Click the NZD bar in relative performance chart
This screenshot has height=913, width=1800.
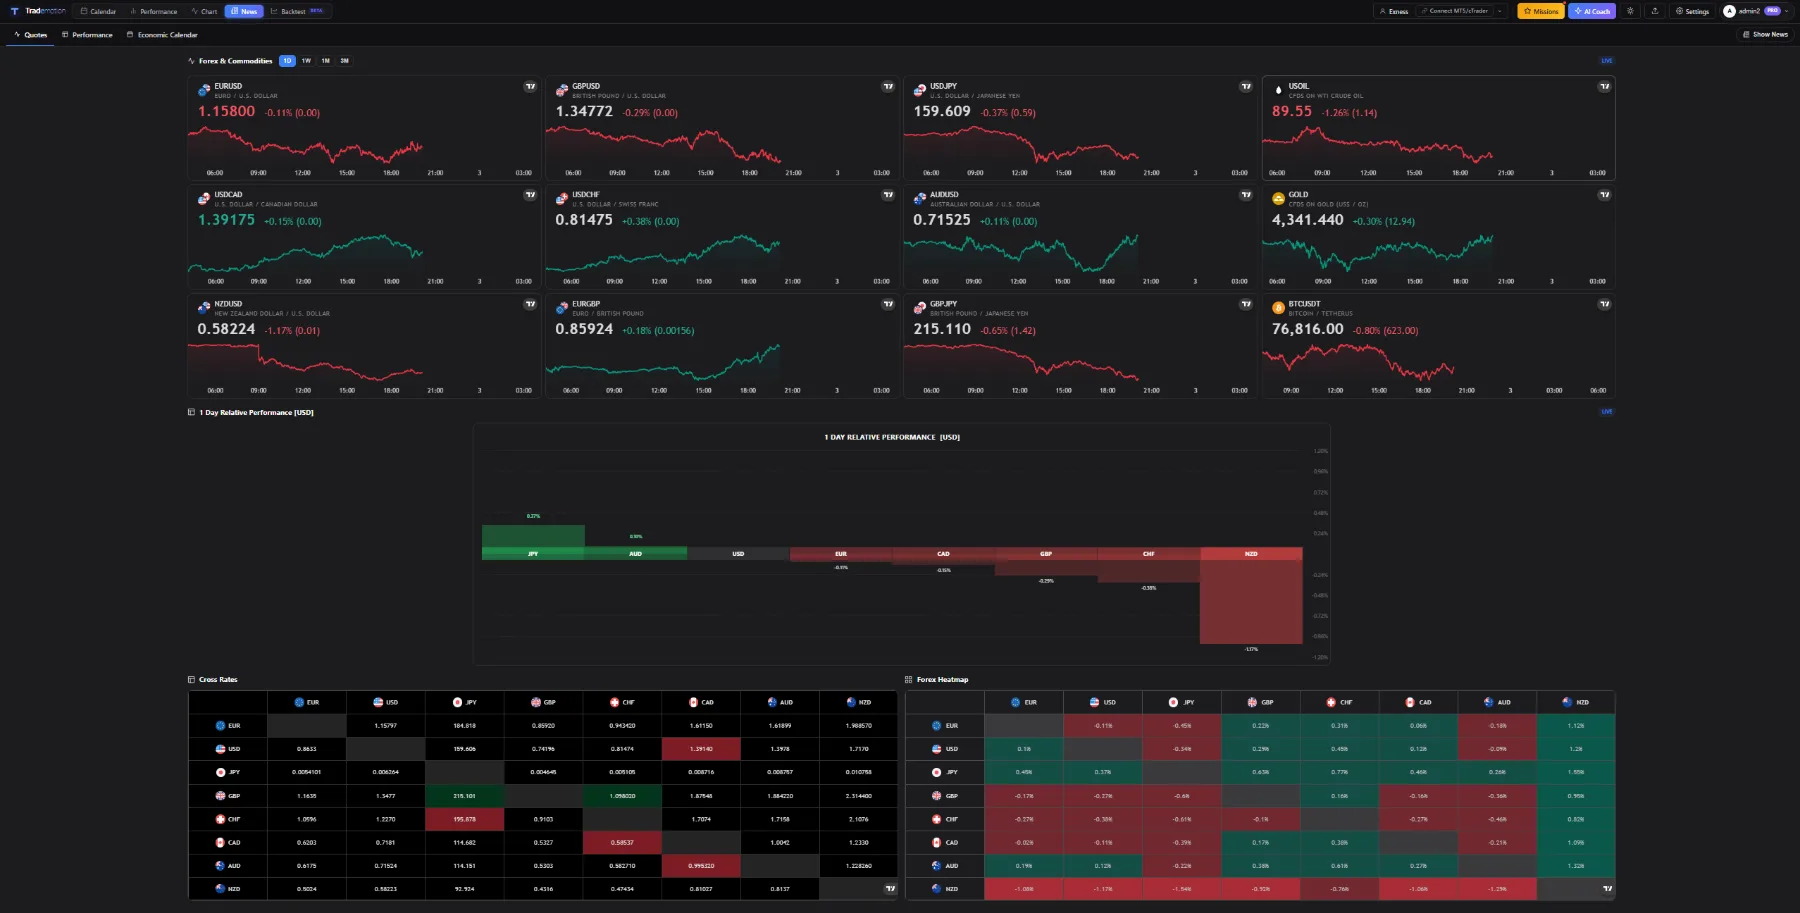[1251, 595]
